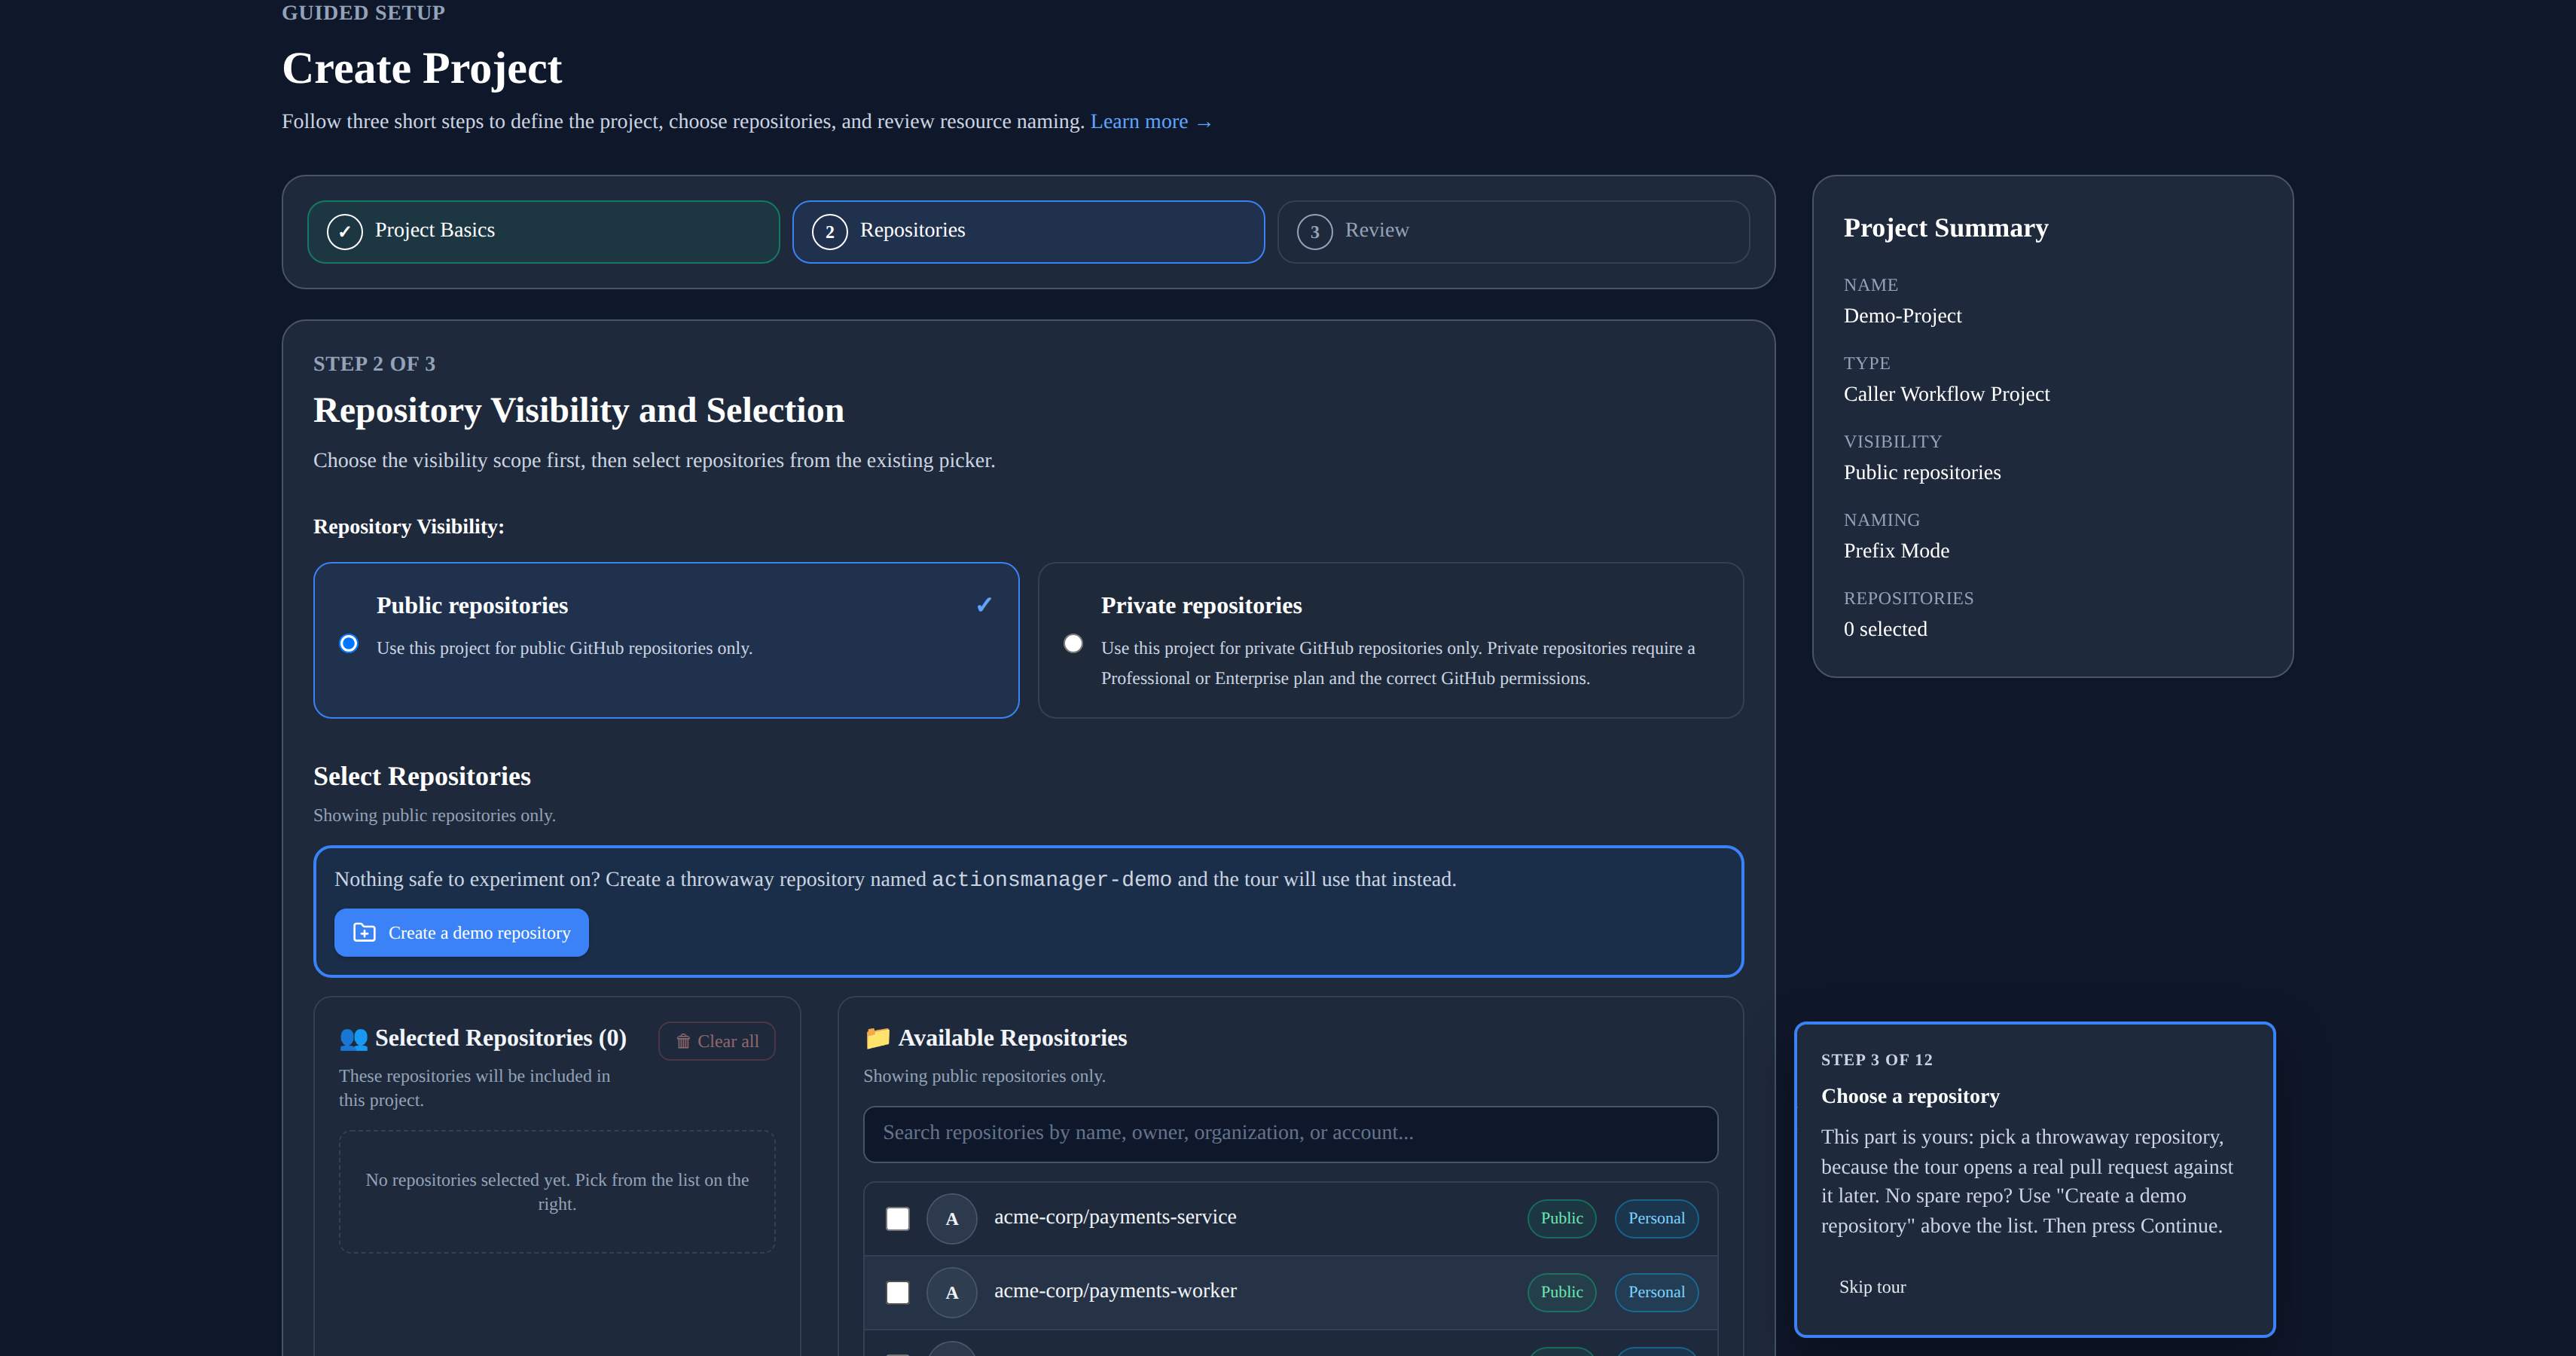Click the checkmark icon on Project Basics

345,231
